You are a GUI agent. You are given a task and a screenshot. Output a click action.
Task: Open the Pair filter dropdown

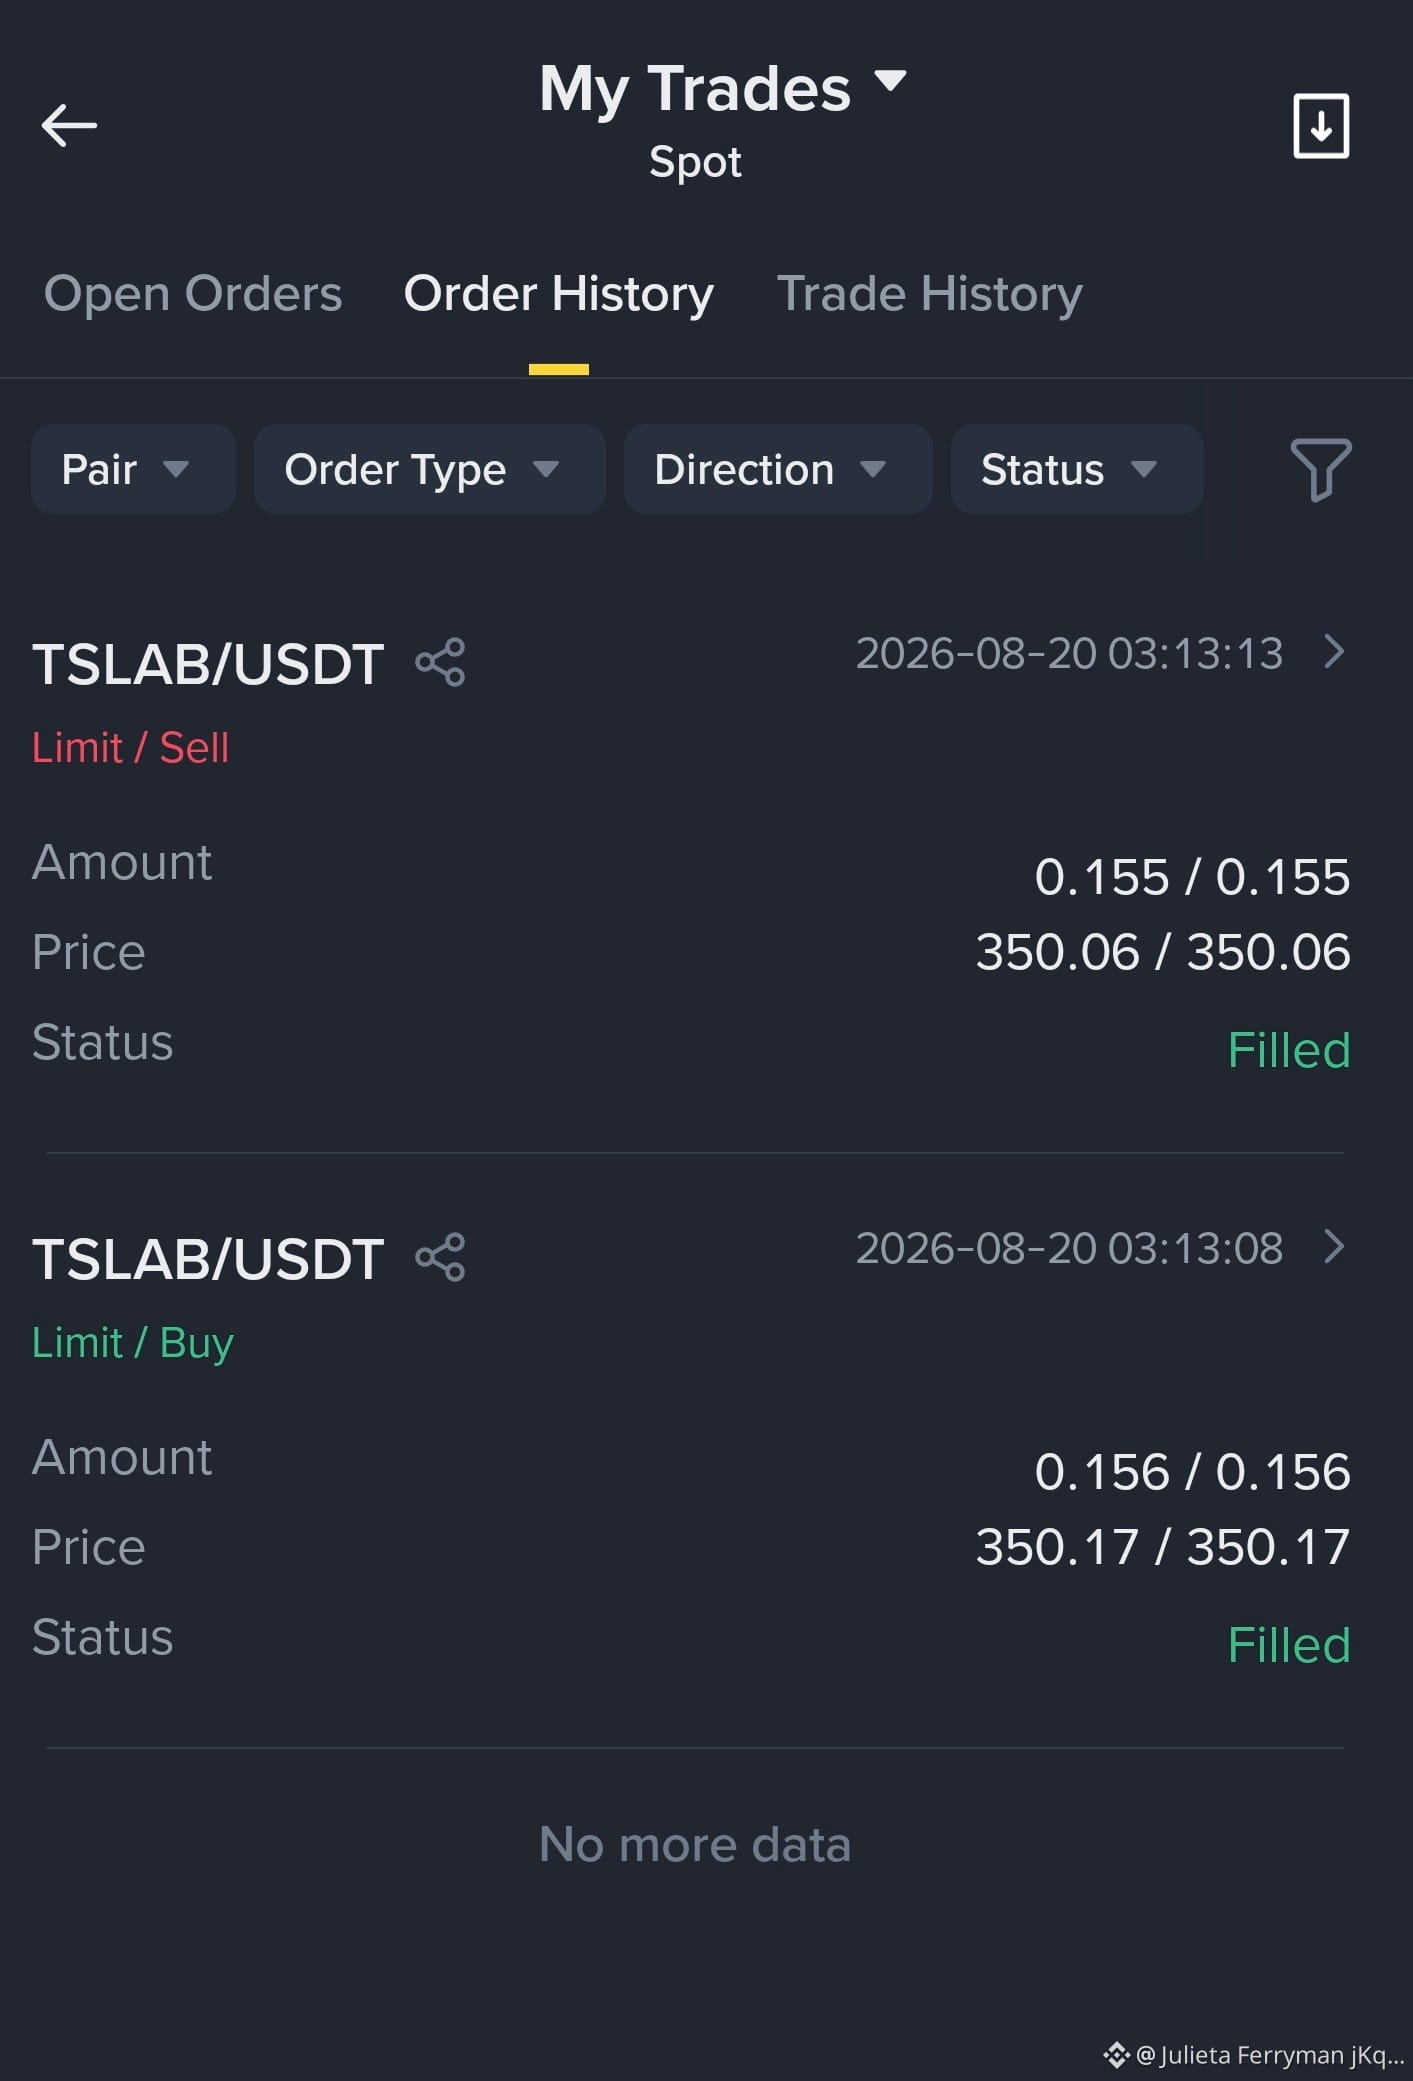click(133, 469)
